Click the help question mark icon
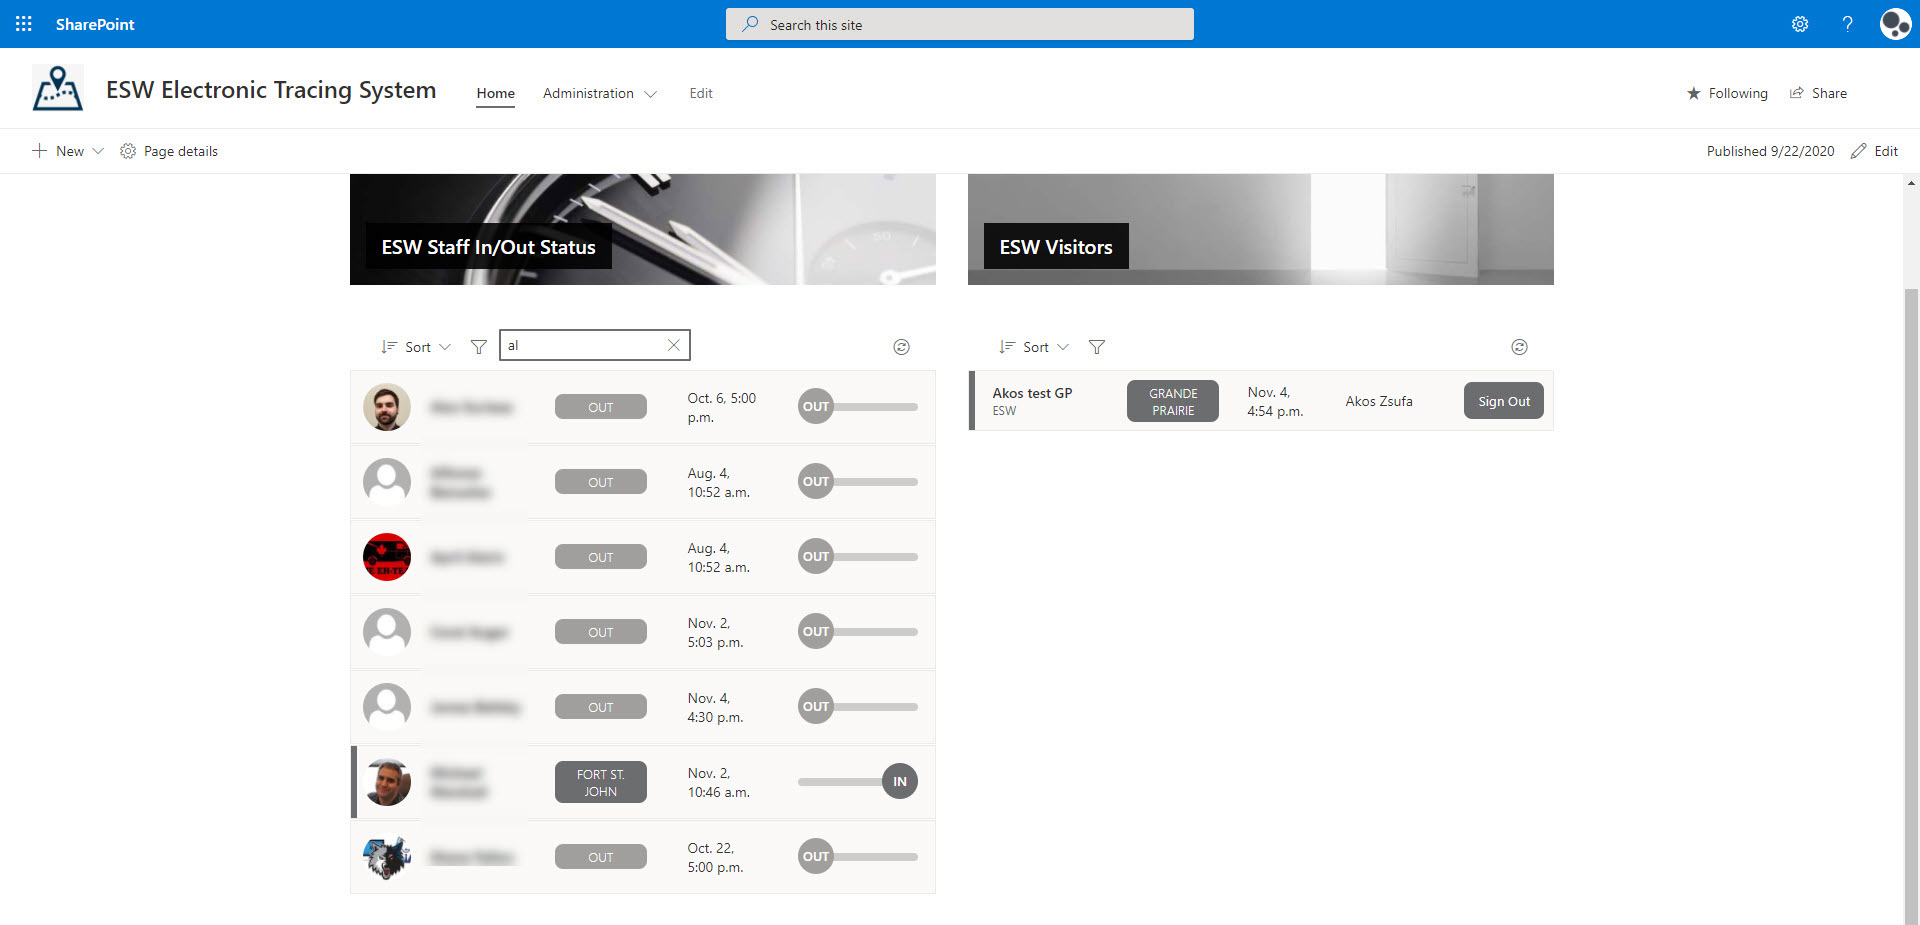This screenshot has height=925, width=1920. point(1847,24)
